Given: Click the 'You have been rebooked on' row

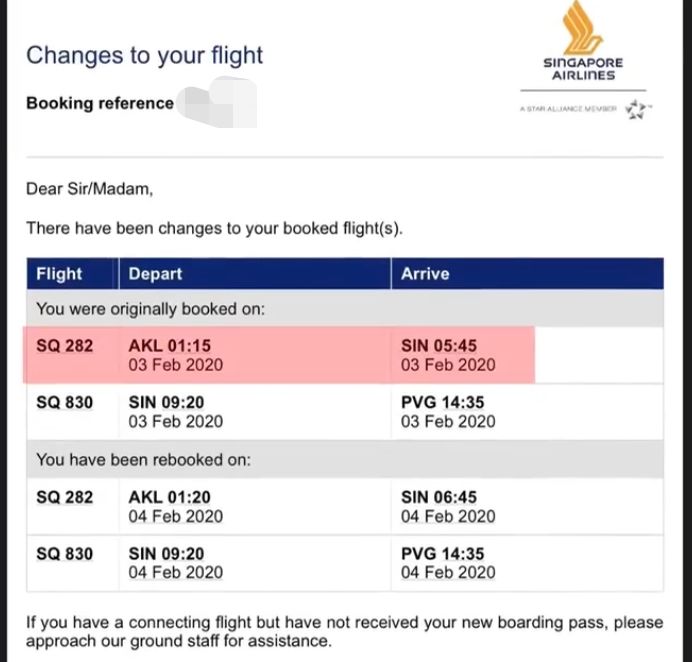Looking at the screenshot, I should [x=143, y=460].
